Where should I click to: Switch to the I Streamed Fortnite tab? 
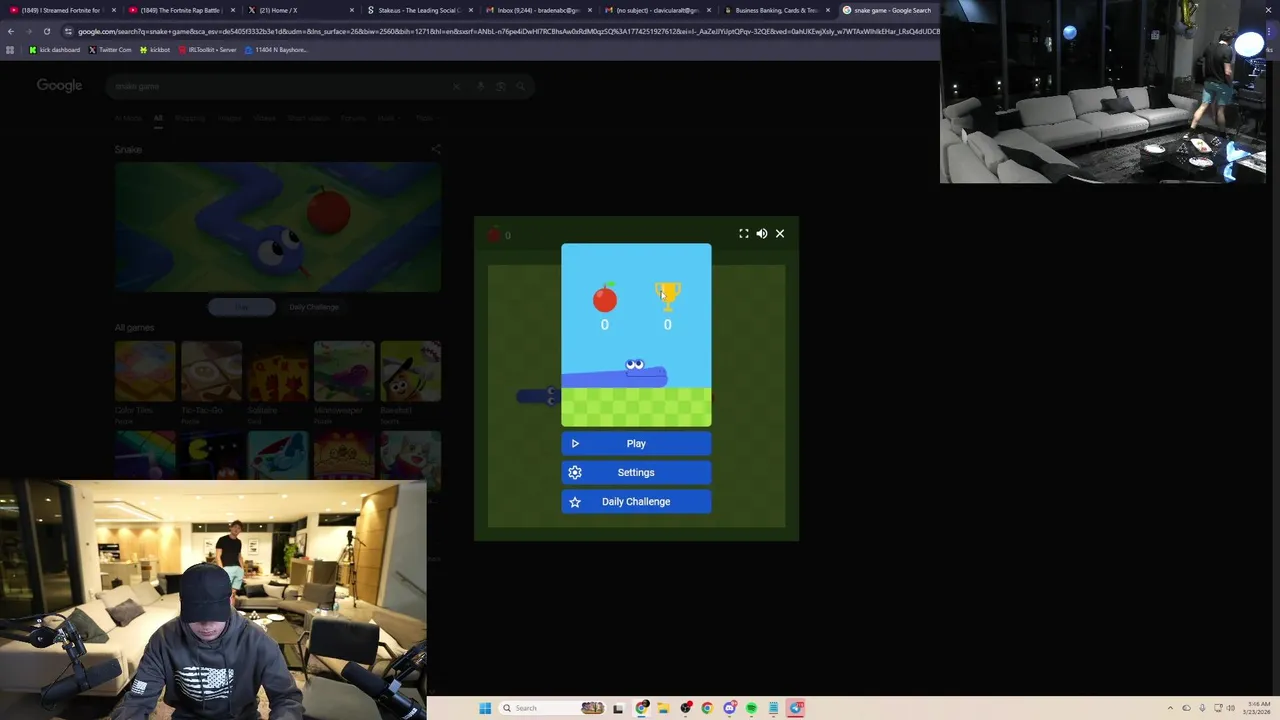[x=60, y=10]
